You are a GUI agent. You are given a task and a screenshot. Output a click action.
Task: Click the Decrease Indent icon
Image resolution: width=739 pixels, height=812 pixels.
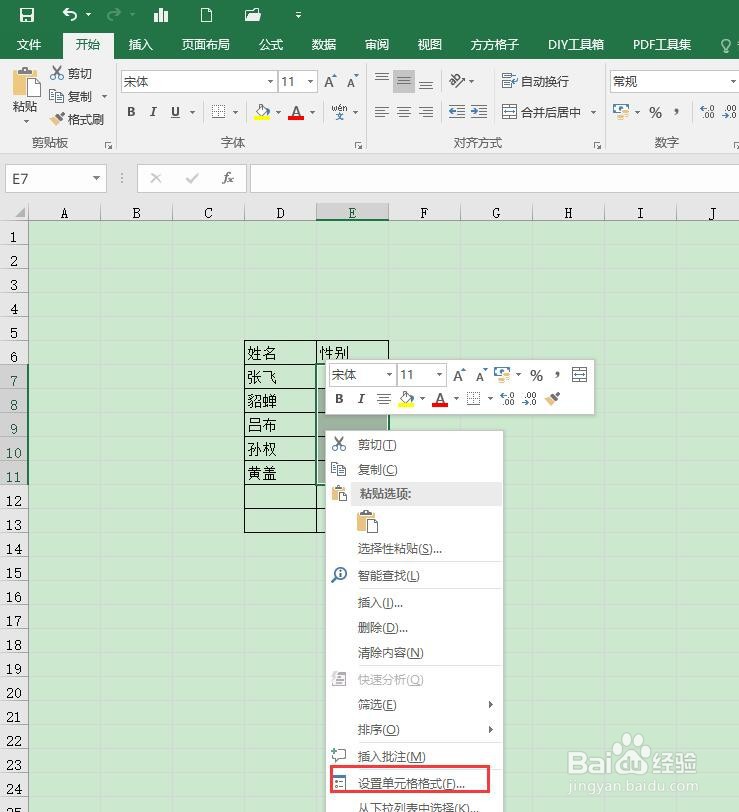457,112
